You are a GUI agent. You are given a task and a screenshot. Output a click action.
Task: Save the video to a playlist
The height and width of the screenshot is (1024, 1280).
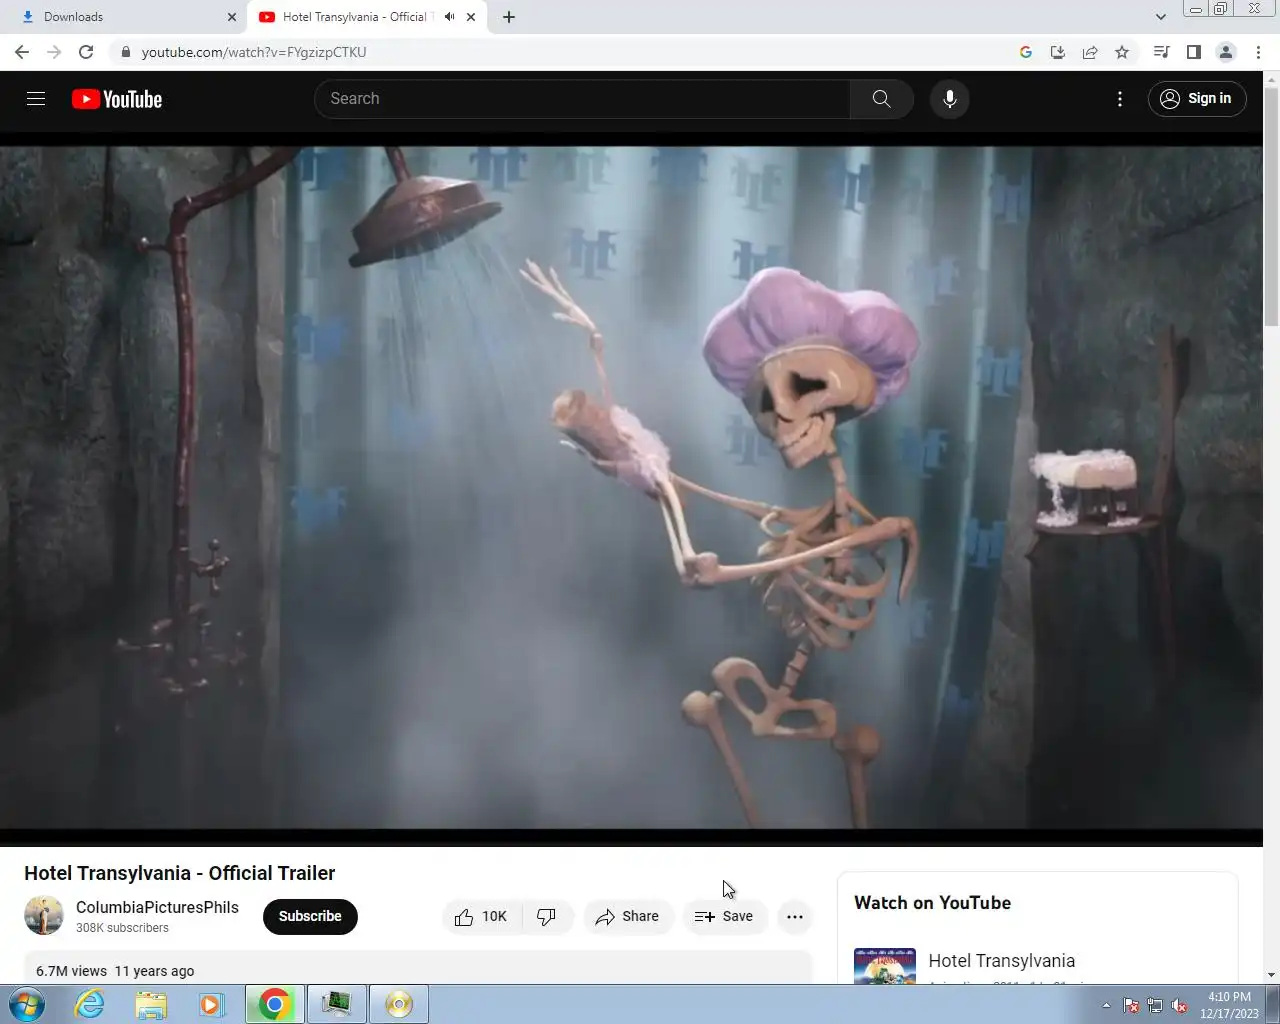click(x=724, y=917)
